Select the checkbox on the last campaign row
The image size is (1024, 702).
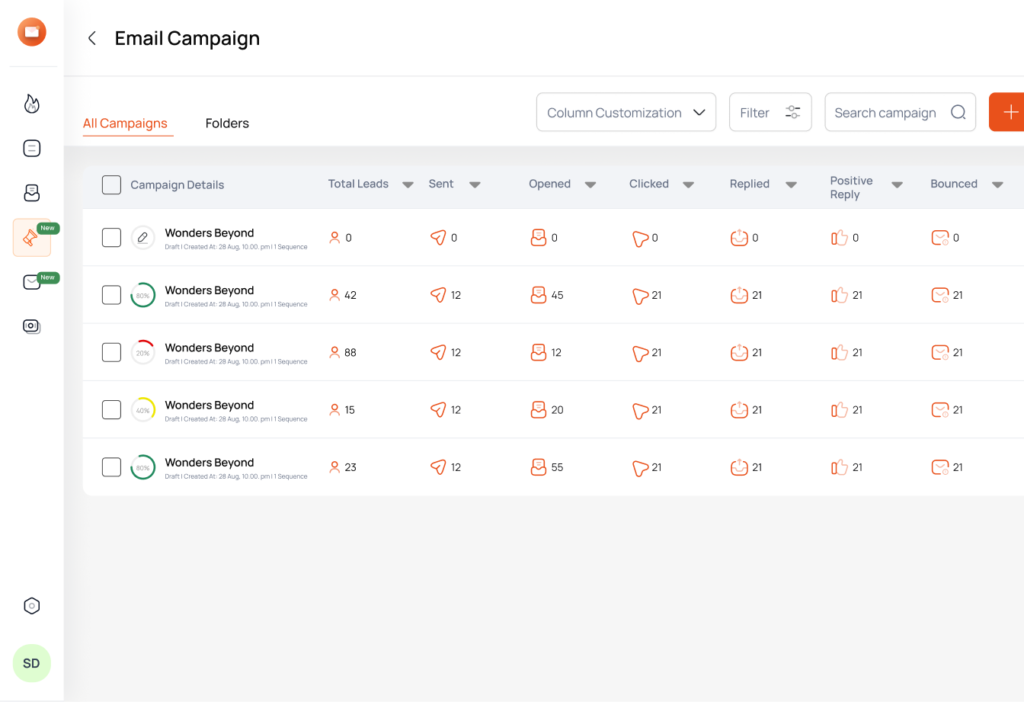coord(111,466)
